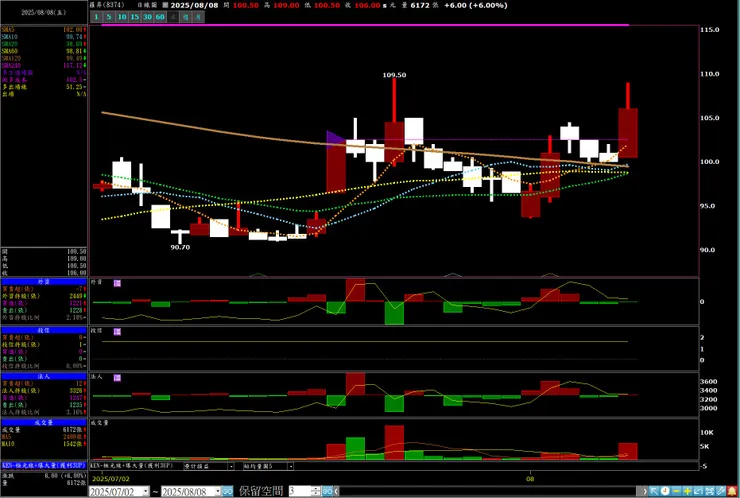The height and width of the screenshot is (498, 740).
Task: Click the purple triangle marker on the chart
Action: coord(335,139)
